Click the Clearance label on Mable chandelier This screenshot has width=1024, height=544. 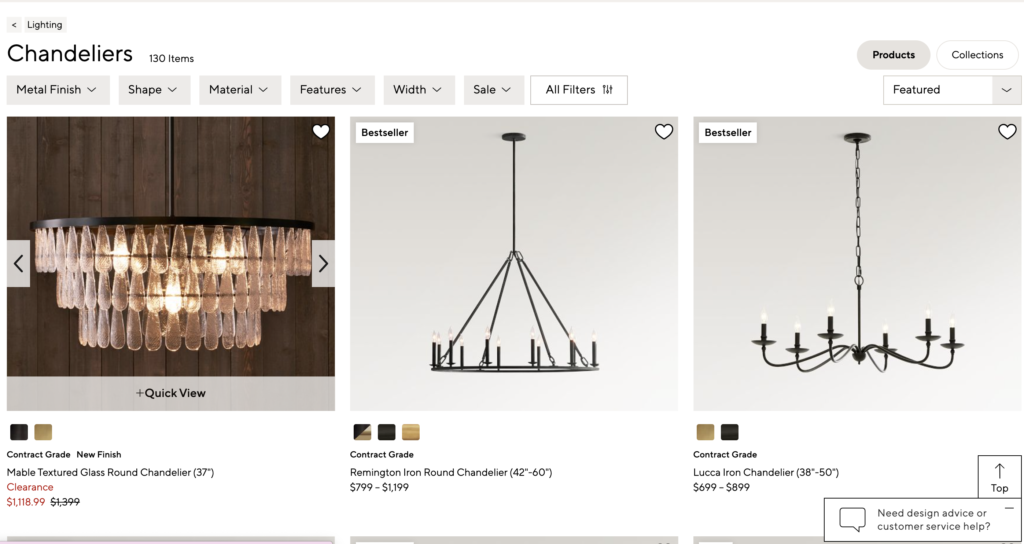tap(30, 487)
